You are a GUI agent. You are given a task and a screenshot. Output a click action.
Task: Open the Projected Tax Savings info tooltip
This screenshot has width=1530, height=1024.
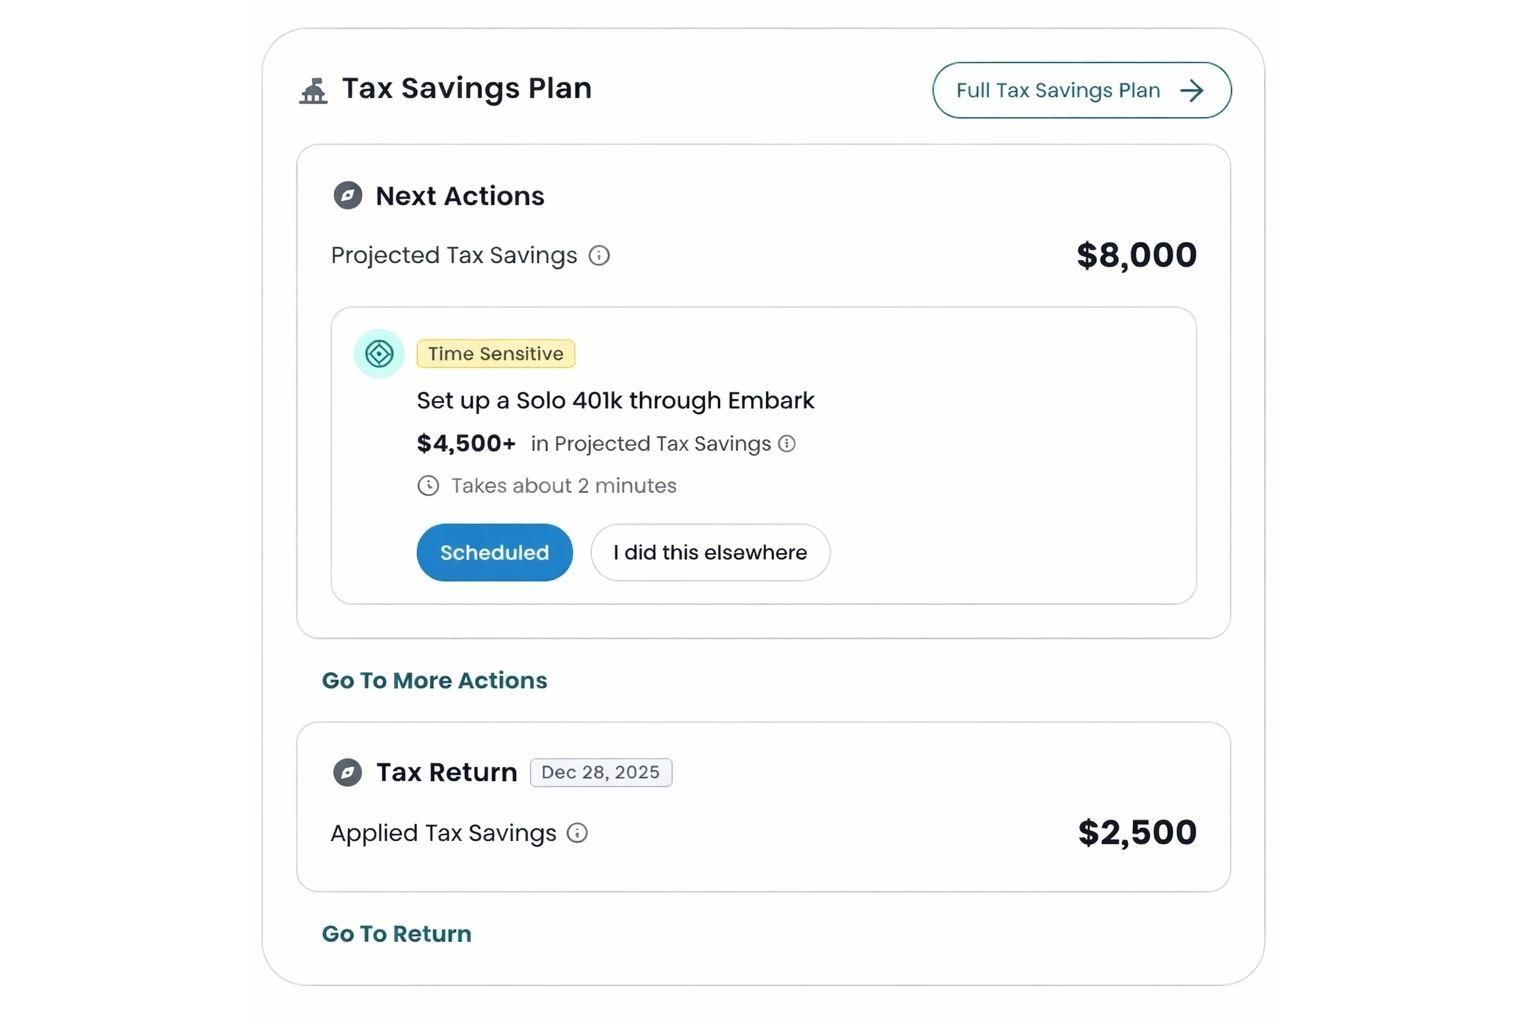point(599,256)
